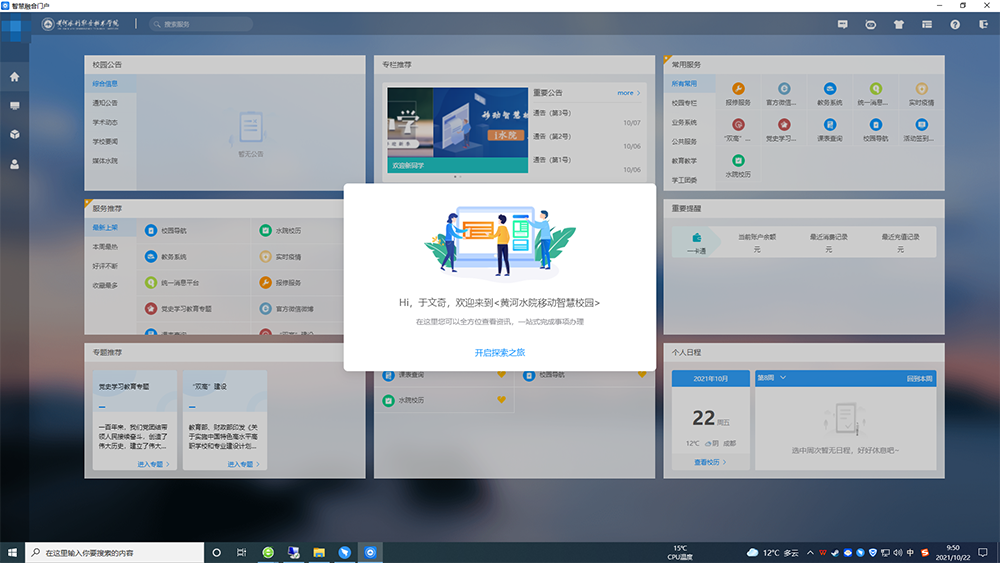Image resolution: width=1000 pixels, height=563 pixels.
Task: Click the Home icon in left sidebar
Action: tap(14, 77)
